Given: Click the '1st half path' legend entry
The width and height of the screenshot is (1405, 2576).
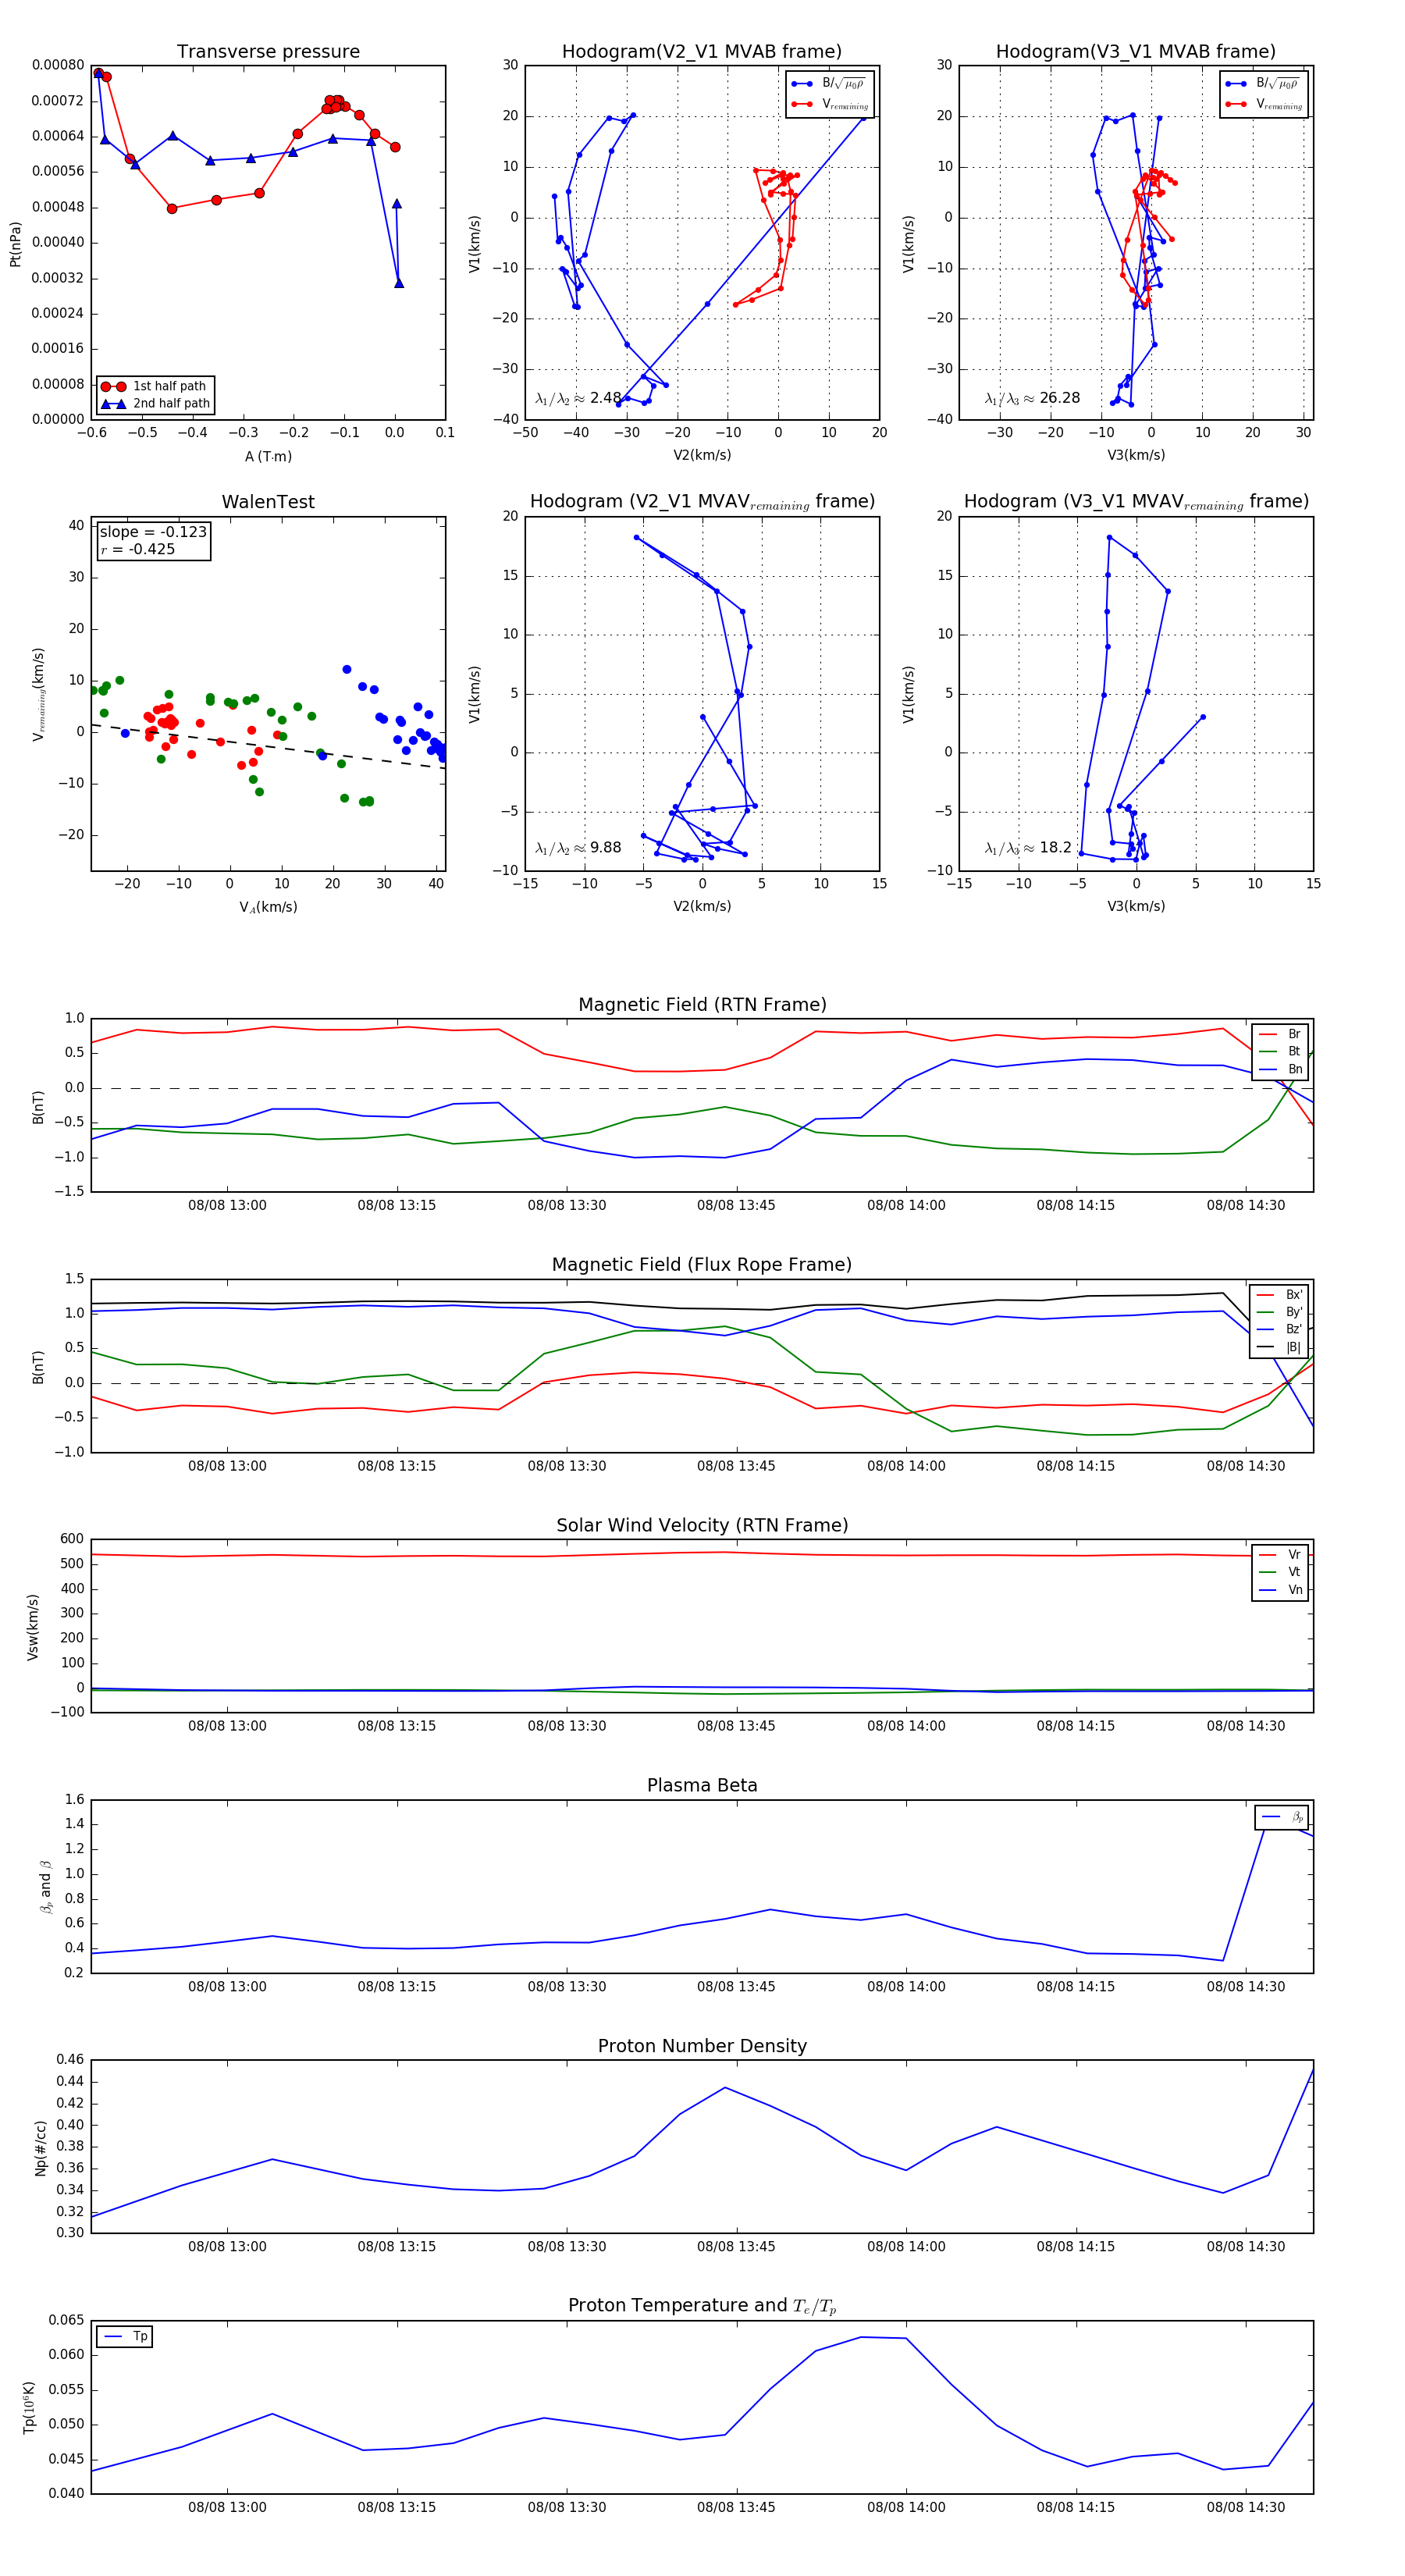Looking at the screenshot, I should point(155,386).
